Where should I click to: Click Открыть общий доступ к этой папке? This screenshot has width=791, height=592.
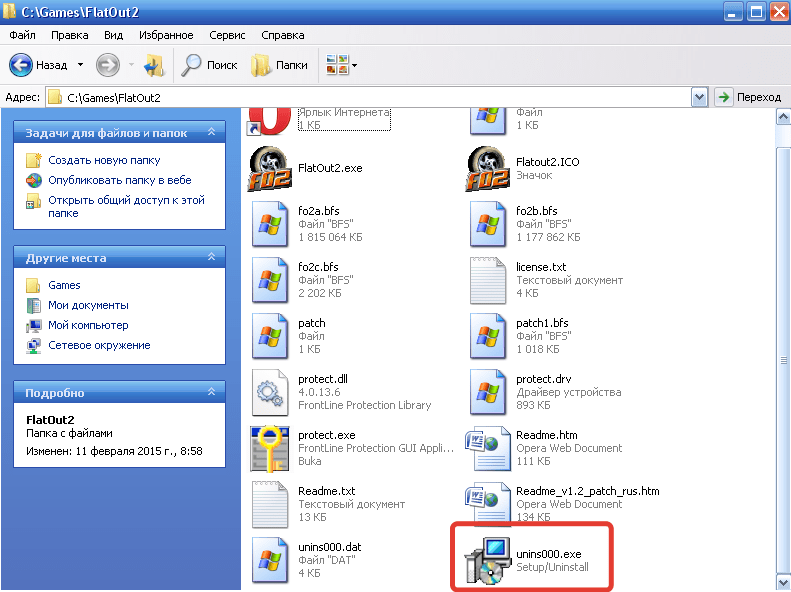[126, 206]
